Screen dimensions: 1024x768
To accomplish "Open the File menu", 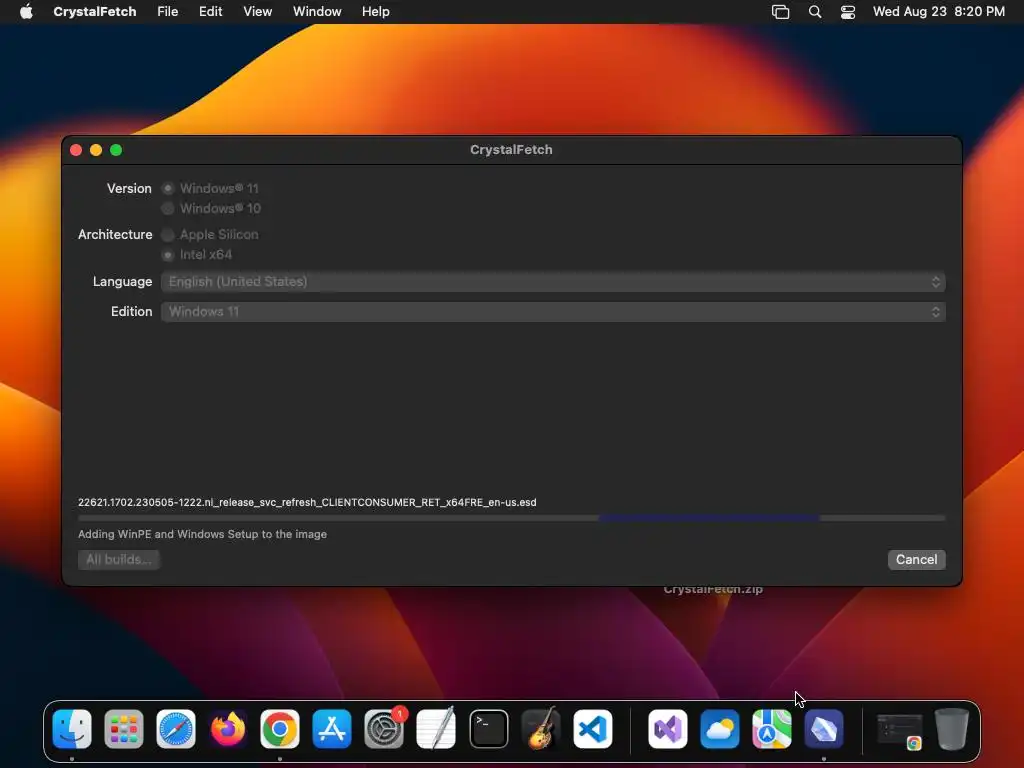I will pos(168,12).
